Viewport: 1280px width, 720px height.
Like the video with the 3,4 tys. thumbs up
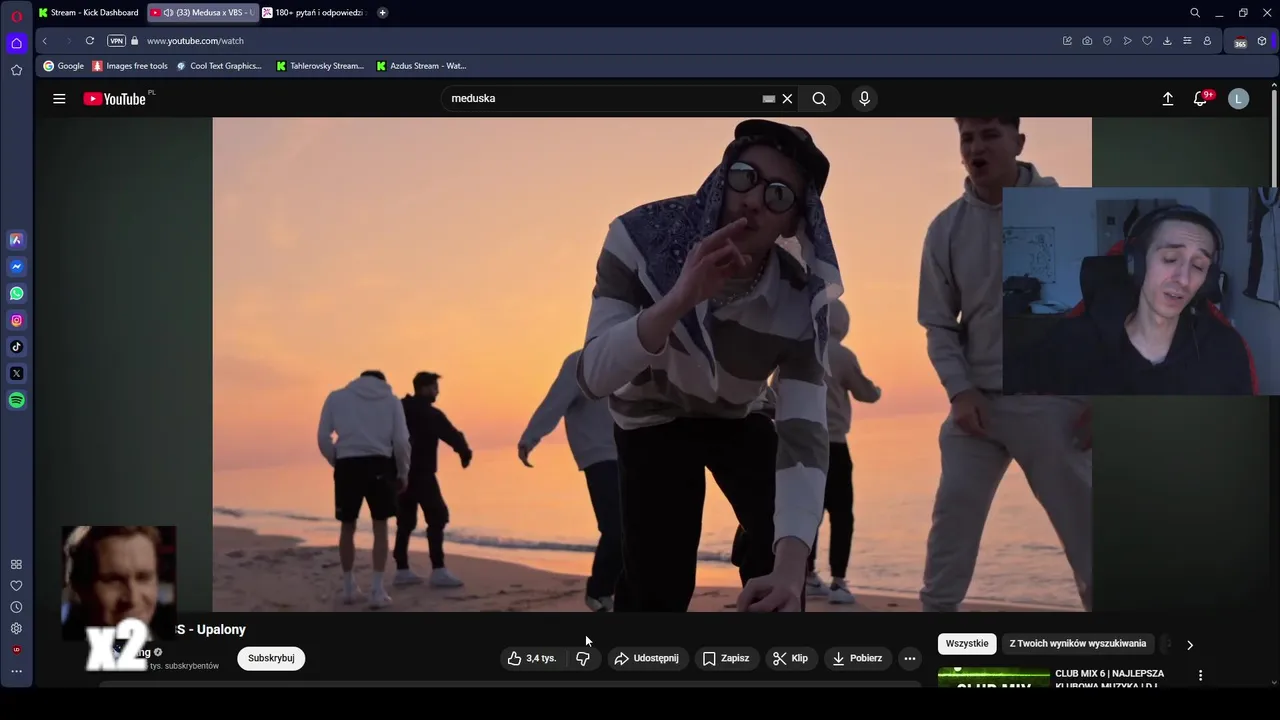coord(531,658)
